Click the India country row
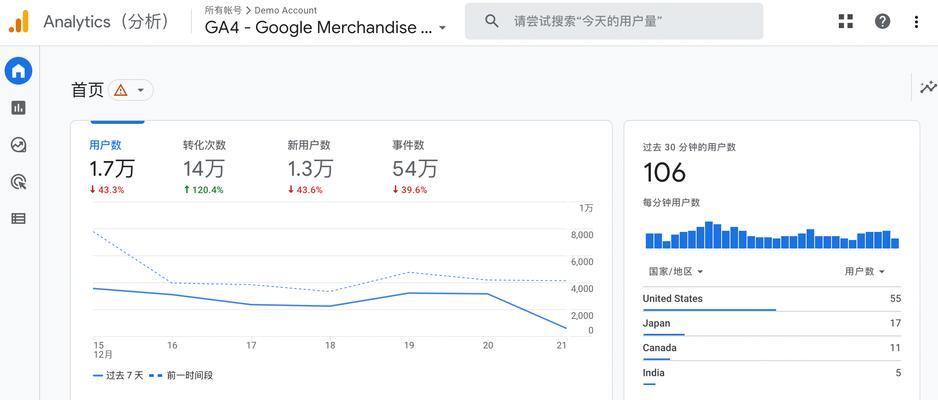This screenshot has width=938, height=400. pyautogui.click(x=772, y=373)
